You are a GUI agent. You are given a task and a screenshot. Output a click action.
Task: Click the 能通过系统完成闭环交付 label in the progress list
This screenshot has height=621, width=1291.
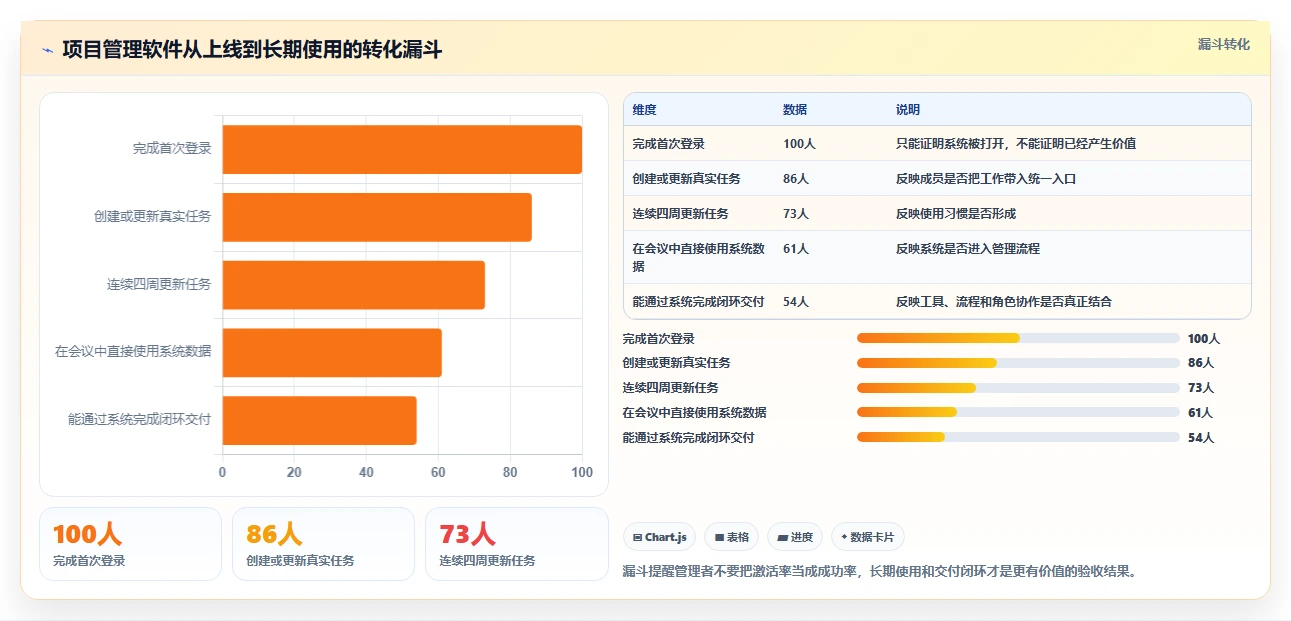point(689,438)
